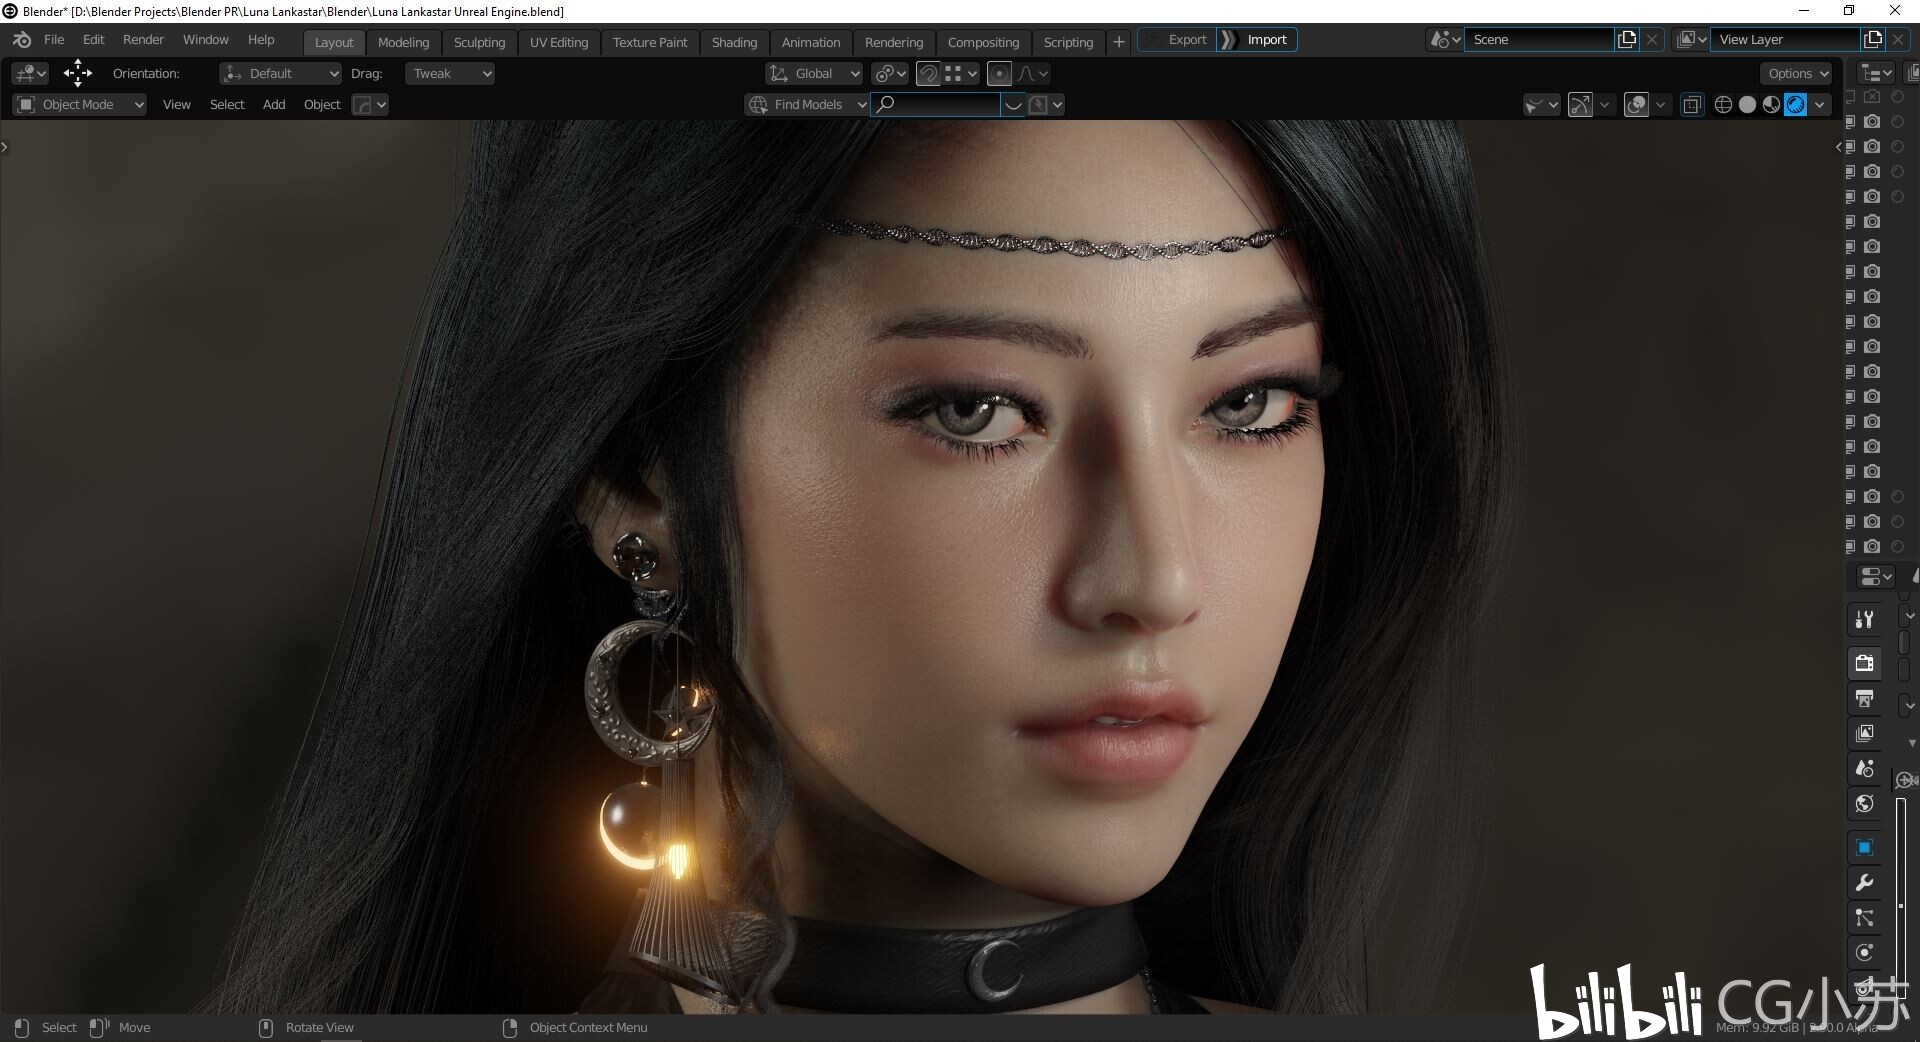Open the viewport editor type dropdown

click(30, 73)
